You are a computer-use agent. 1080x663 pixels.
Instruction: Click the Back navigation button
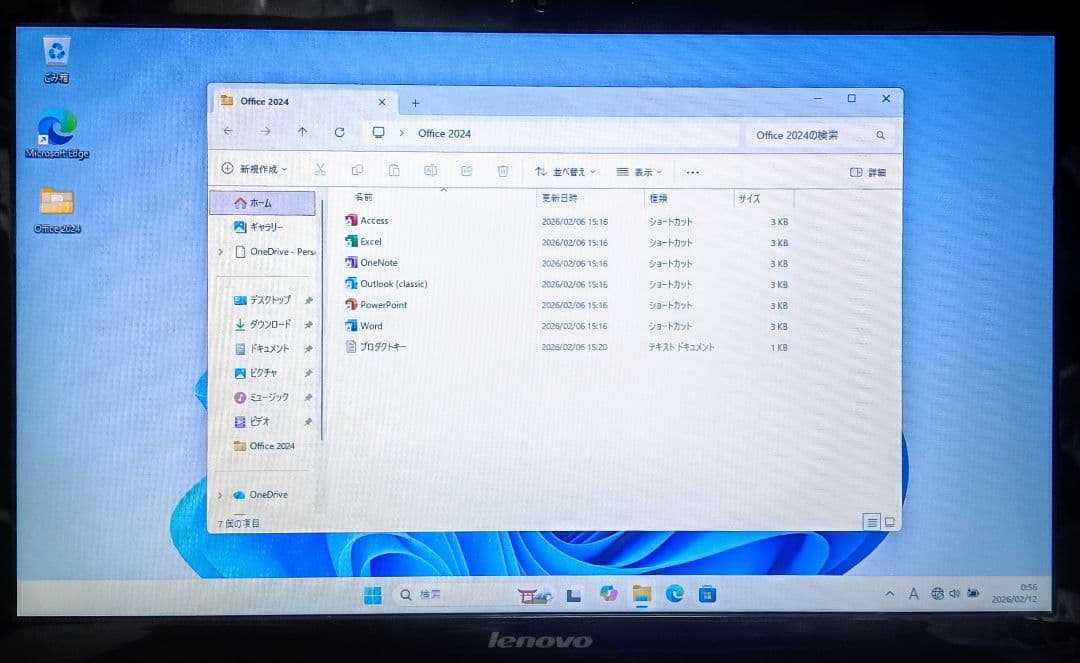[228, 133]
